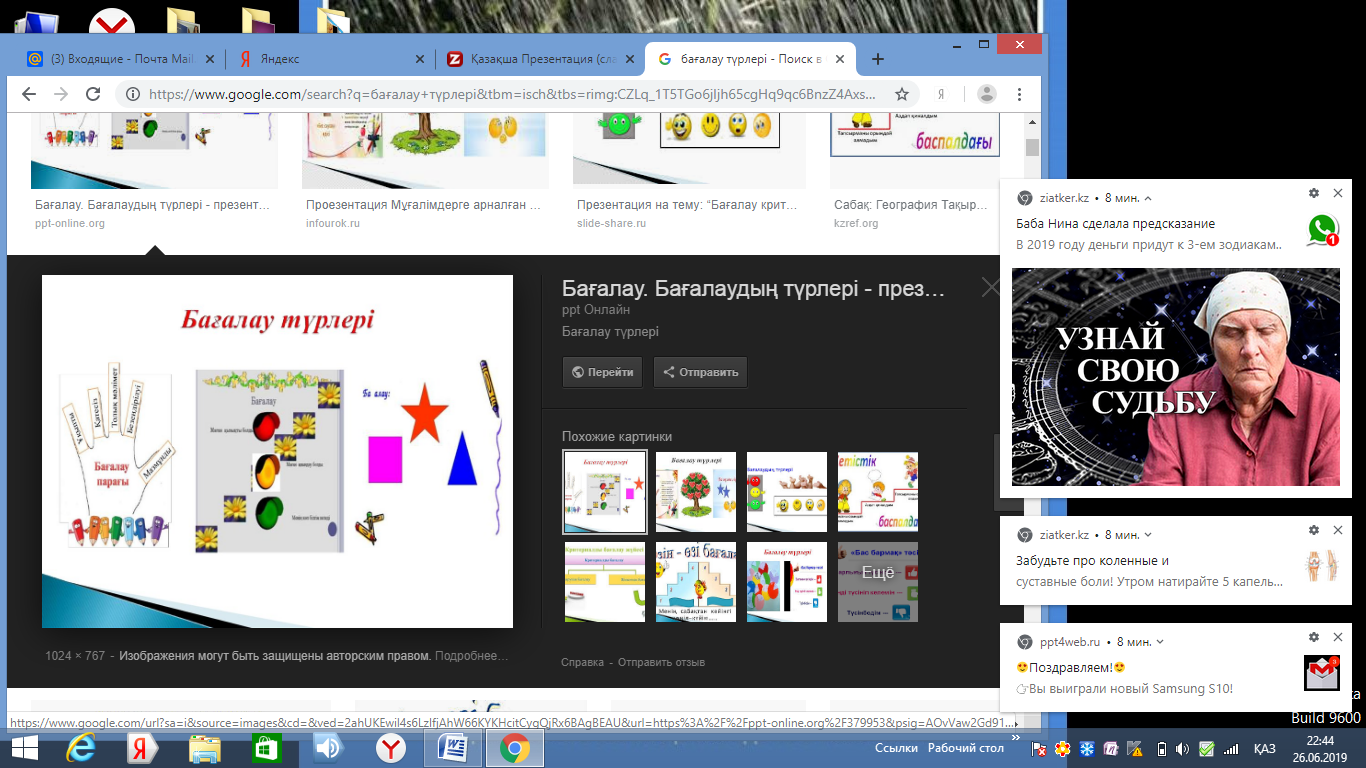Open the Windows Store taskbar icon
The image size is (1366, 768).
pos(267,748)
